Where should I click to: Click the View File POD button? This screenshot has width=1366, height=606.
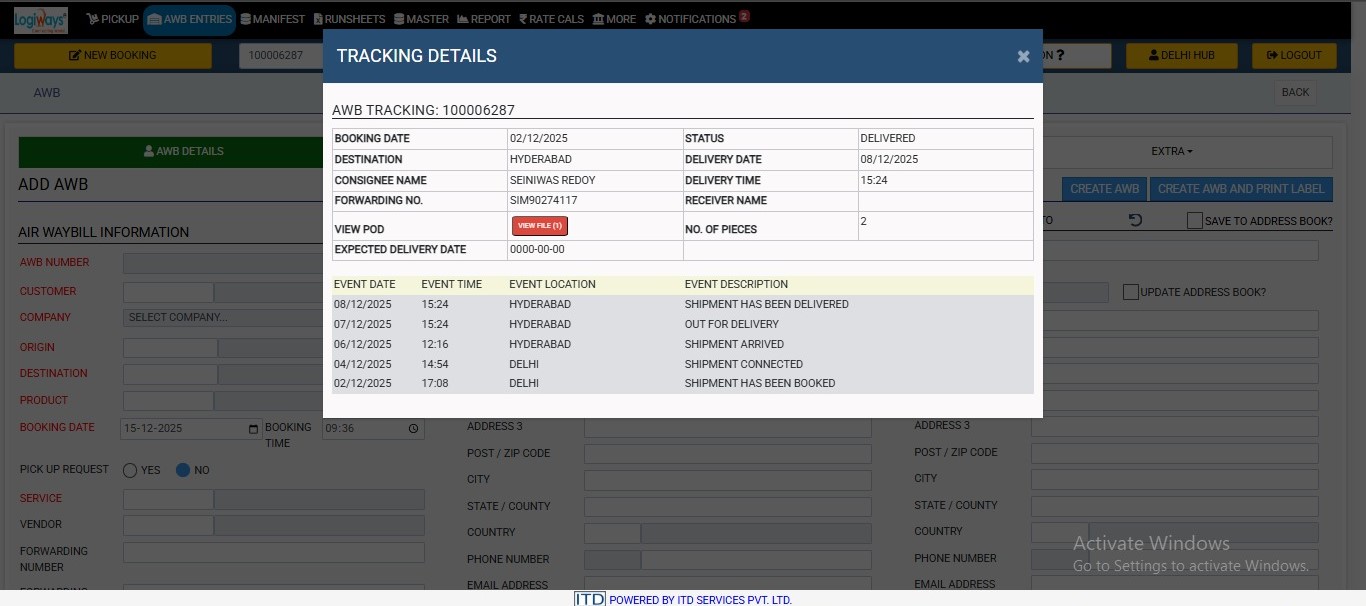pyautogui.click(x=539, y=226)
